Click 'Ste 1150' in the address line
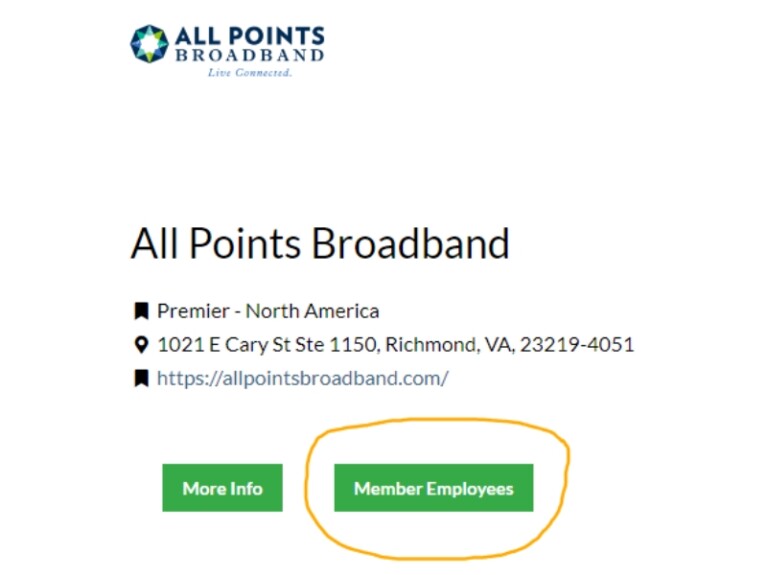The image size is (767, 575). pyautogui.click(x=337, y=345)
